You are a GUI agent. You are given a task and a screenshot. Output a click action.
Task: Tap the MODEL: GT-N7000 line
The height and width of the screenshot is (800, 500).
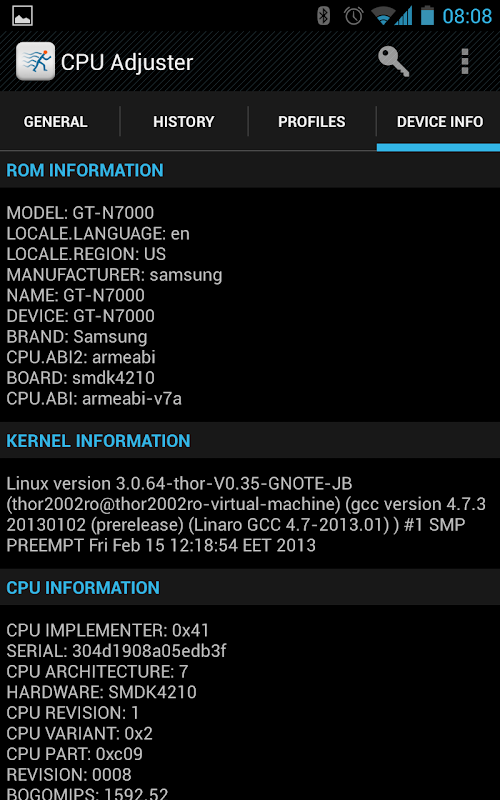[x=80, y=213]
